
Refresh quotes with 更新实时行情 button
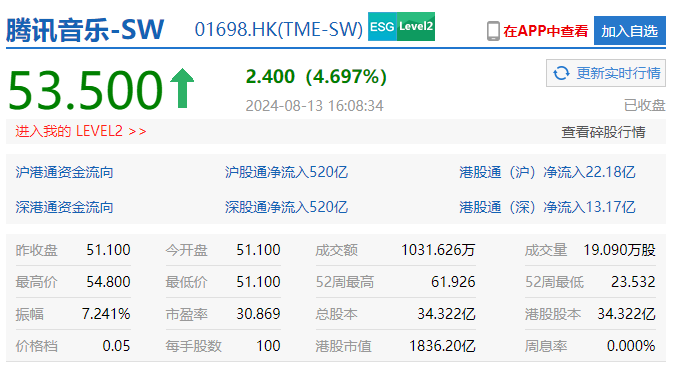coord(606,73)
